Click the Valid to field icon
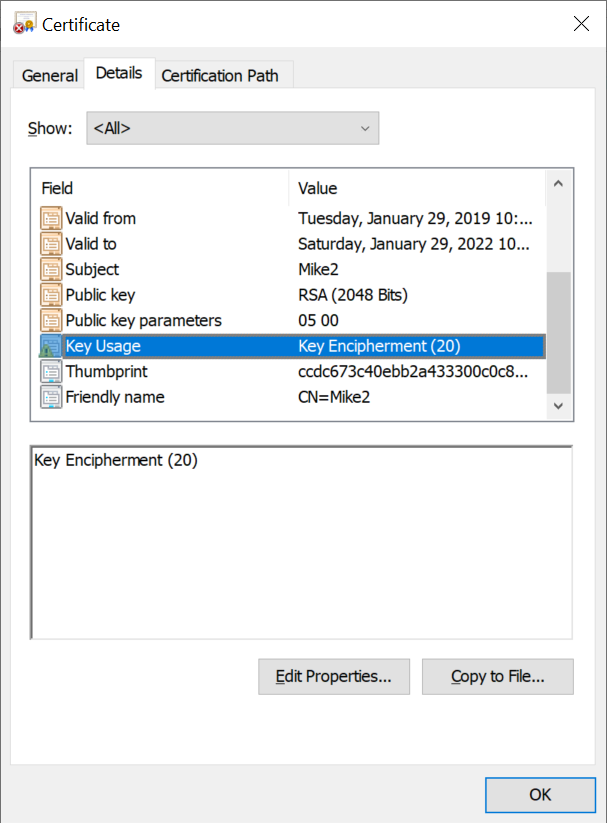 pos(51,244)
